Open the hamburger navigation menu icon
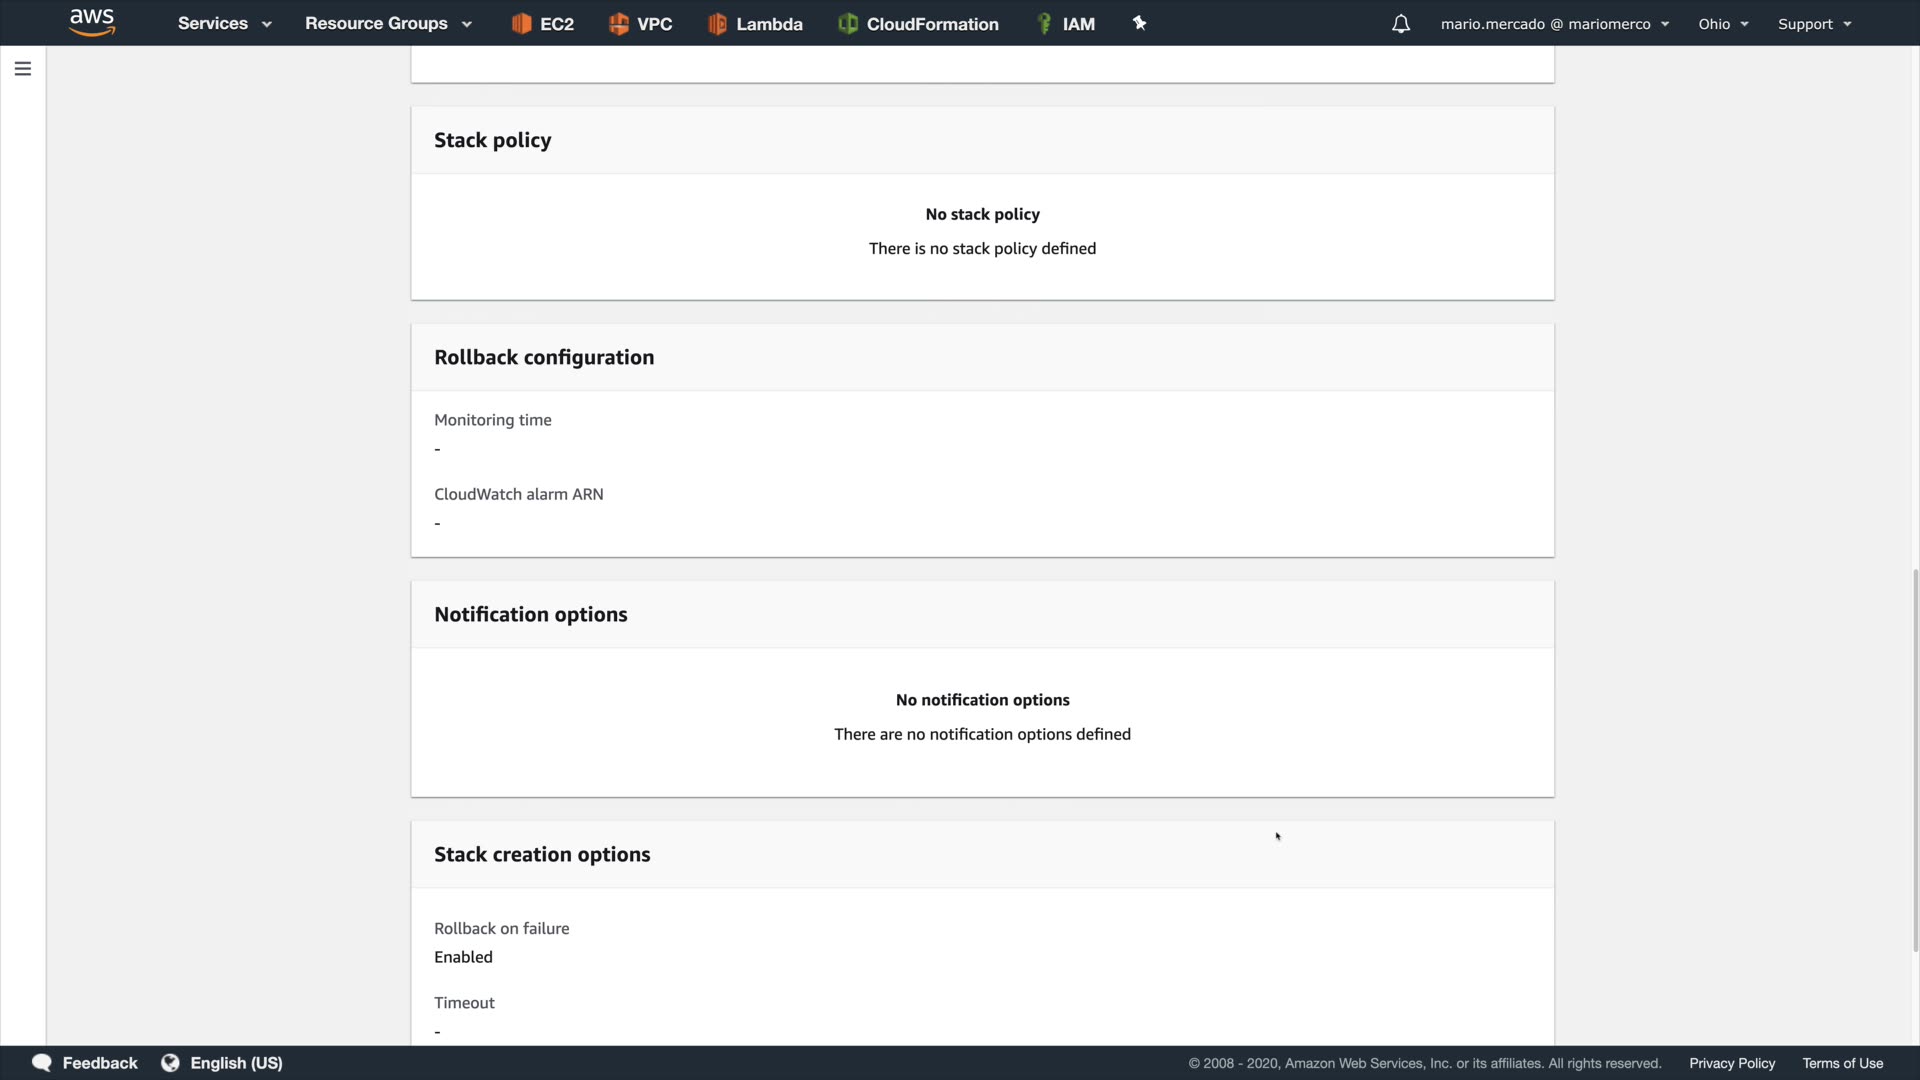The width and height of the screenshot is (1920, 1080). 23,69
